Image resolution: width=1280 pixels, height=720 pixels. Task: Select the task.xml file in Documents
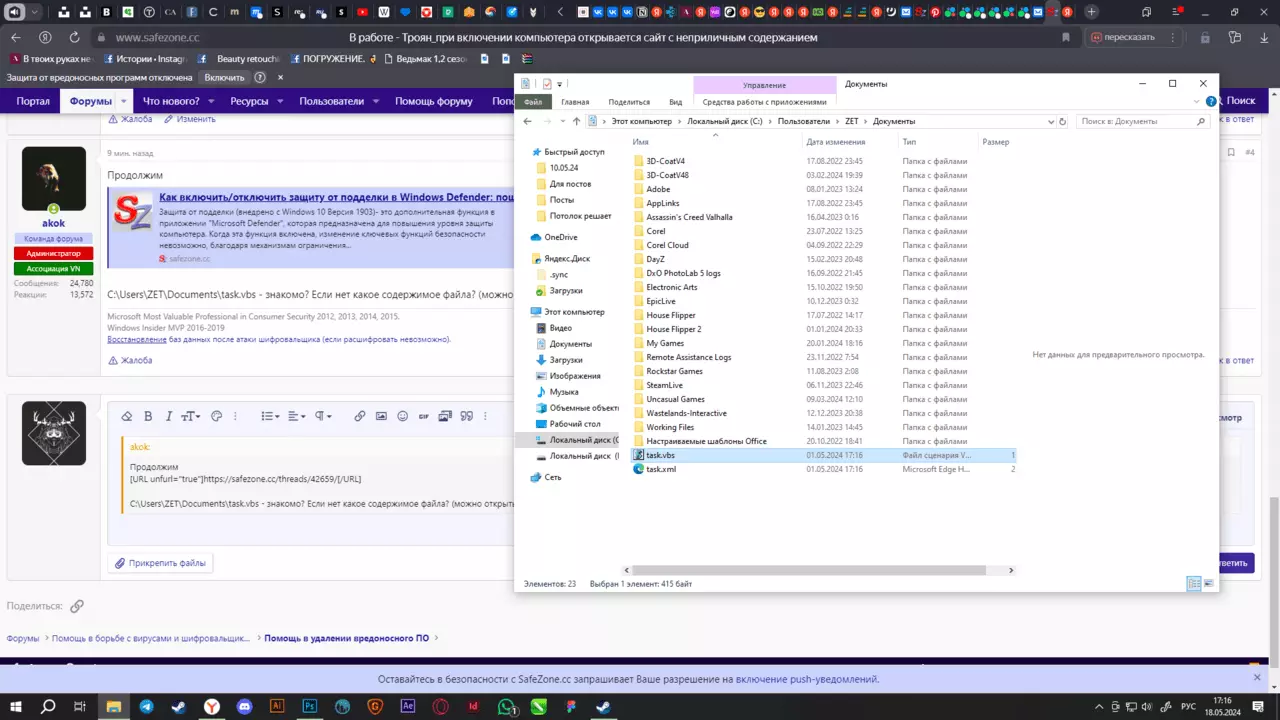click(x=661, y=469)
